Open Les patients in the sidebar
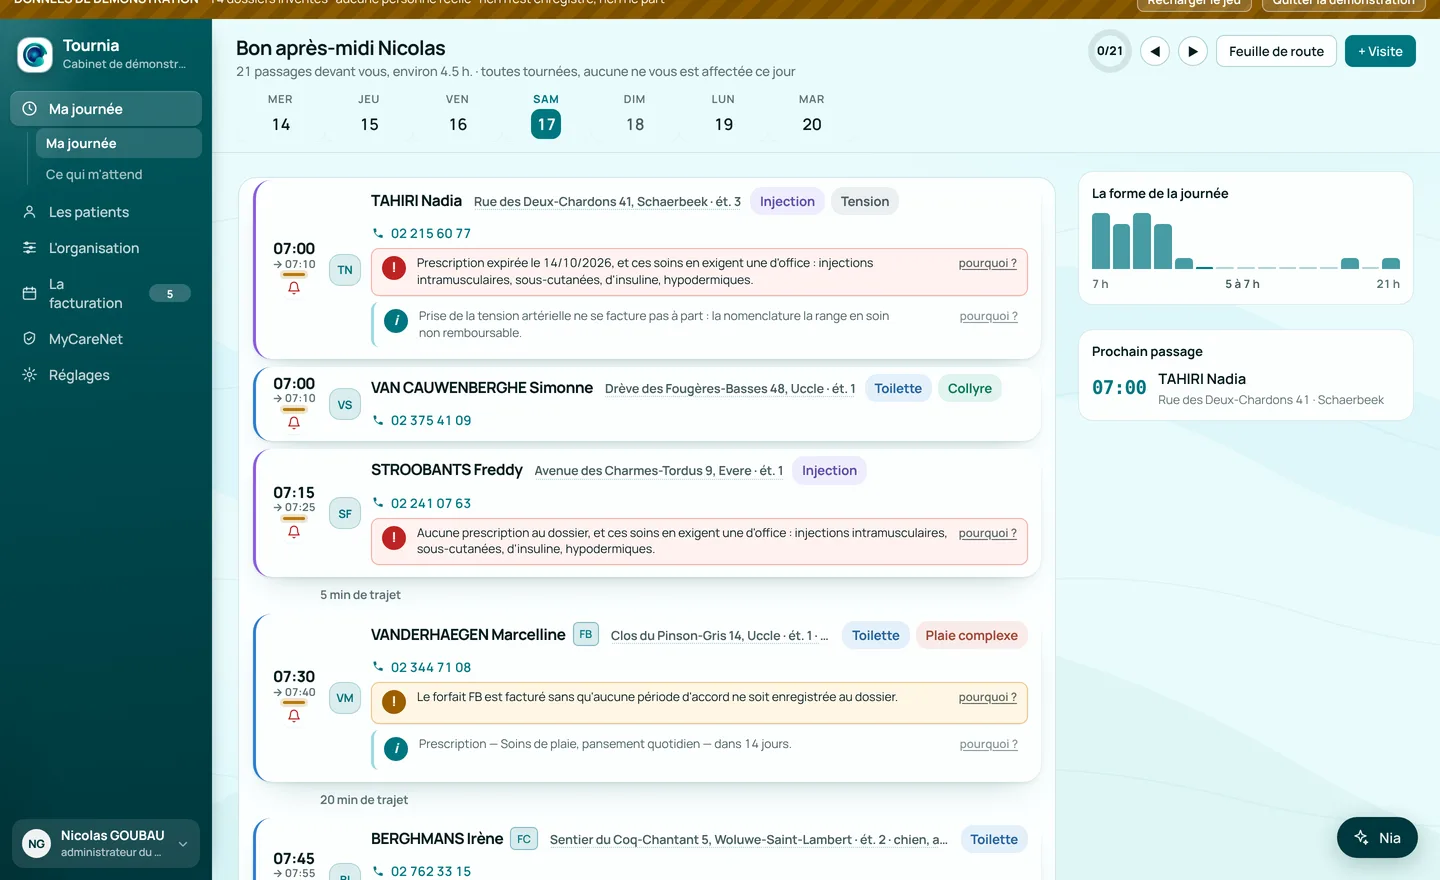 (x=106, y=212)
